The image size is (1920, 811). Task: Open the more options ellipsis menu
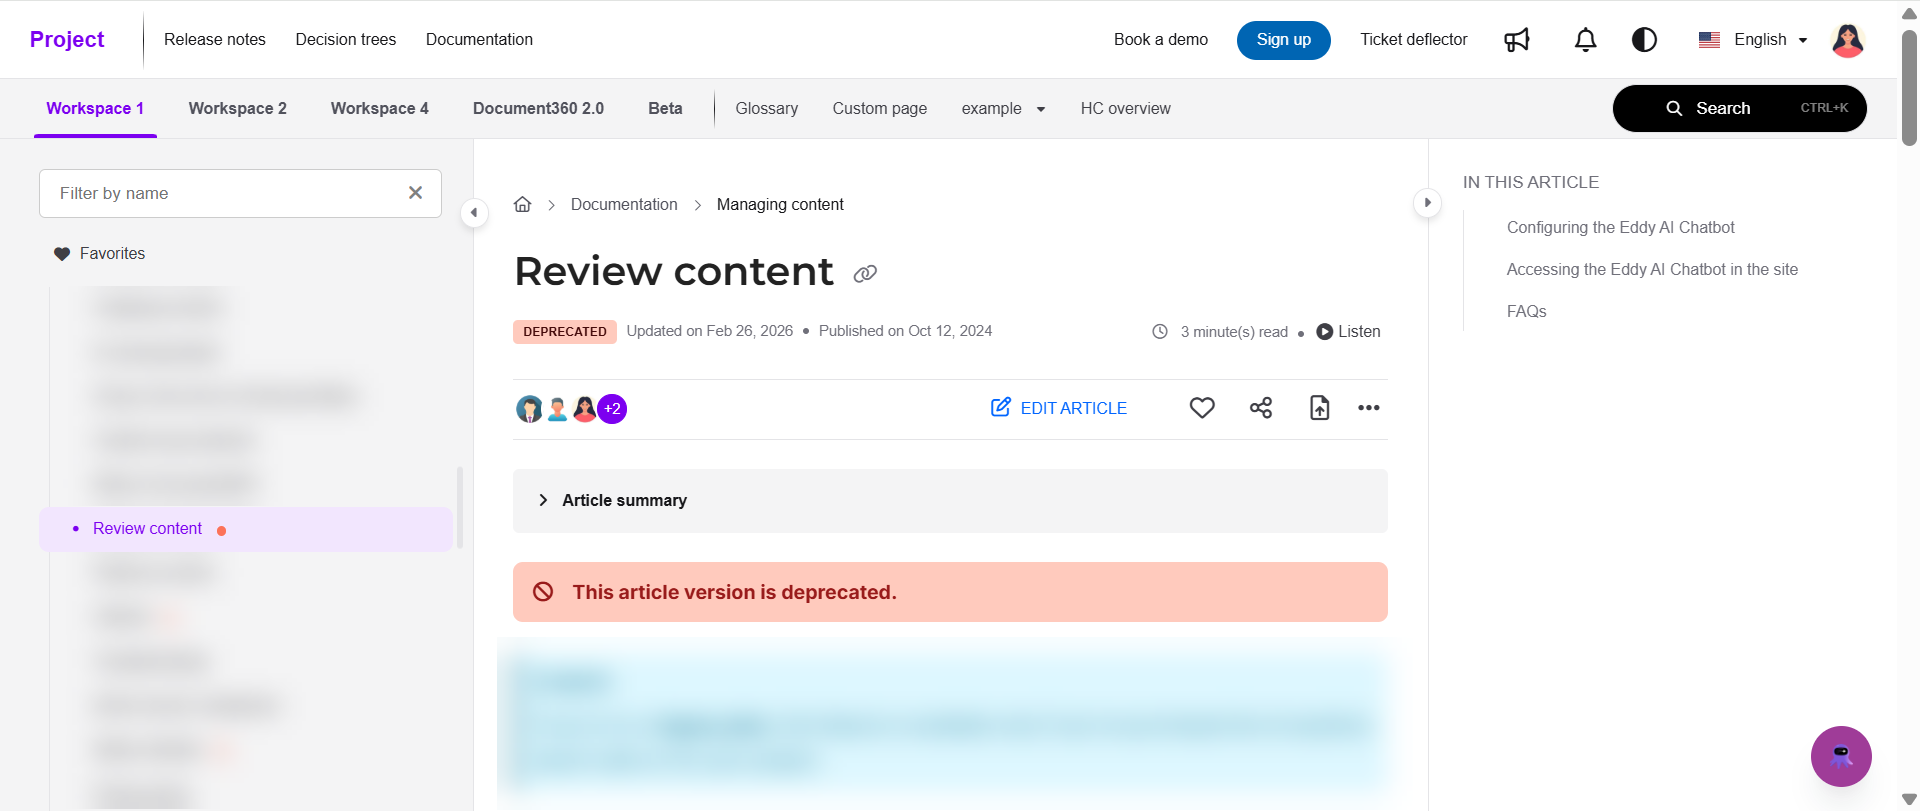tap(1369, 408)
